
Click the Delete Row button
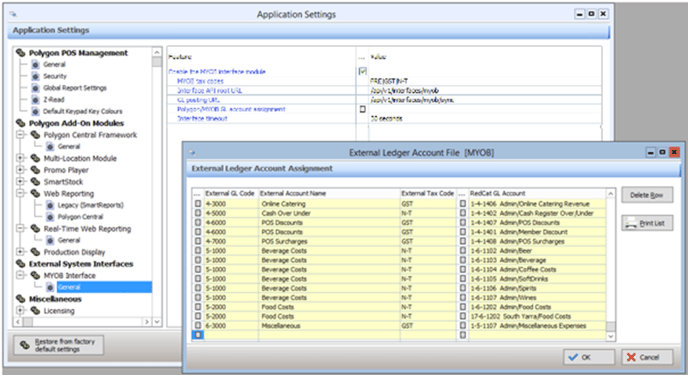point(647,195)
